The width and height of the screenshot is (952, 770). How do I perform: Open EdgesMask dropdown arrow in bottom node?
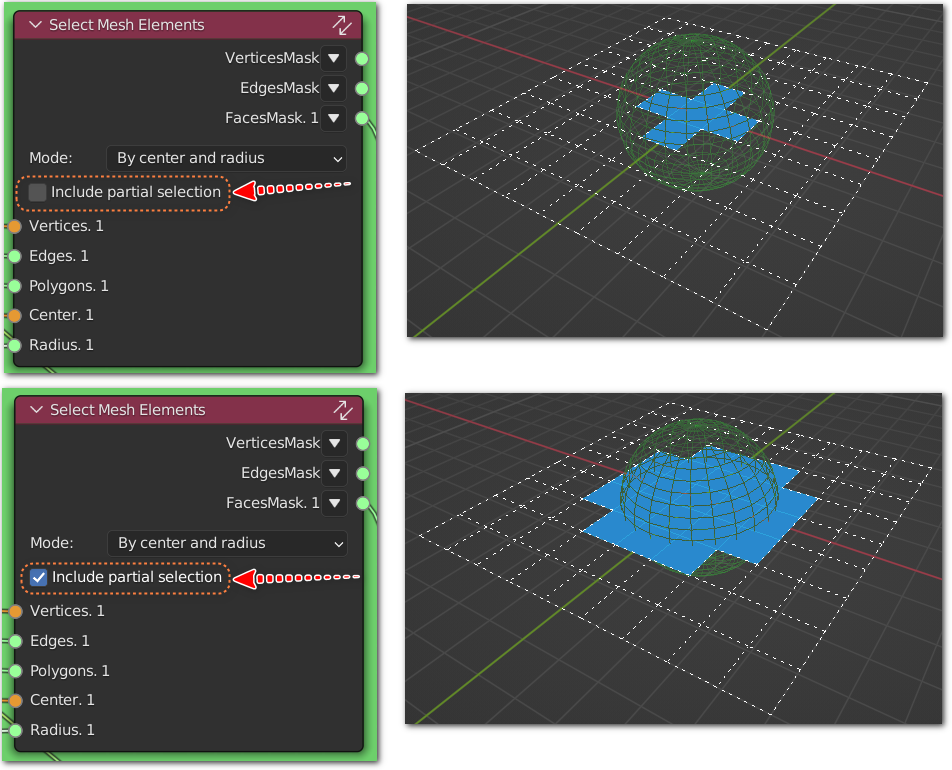(335, 473)
